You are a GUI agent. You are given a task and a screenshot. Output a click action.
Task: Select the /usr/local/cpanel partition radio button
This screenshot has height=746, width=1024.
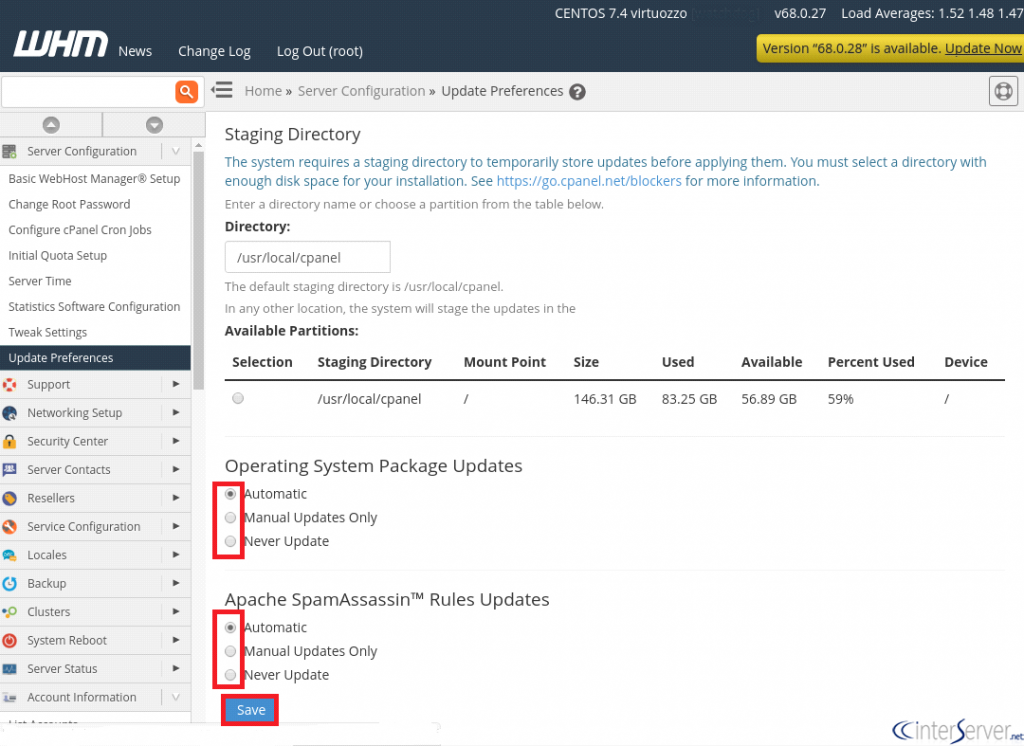[238, 398]
